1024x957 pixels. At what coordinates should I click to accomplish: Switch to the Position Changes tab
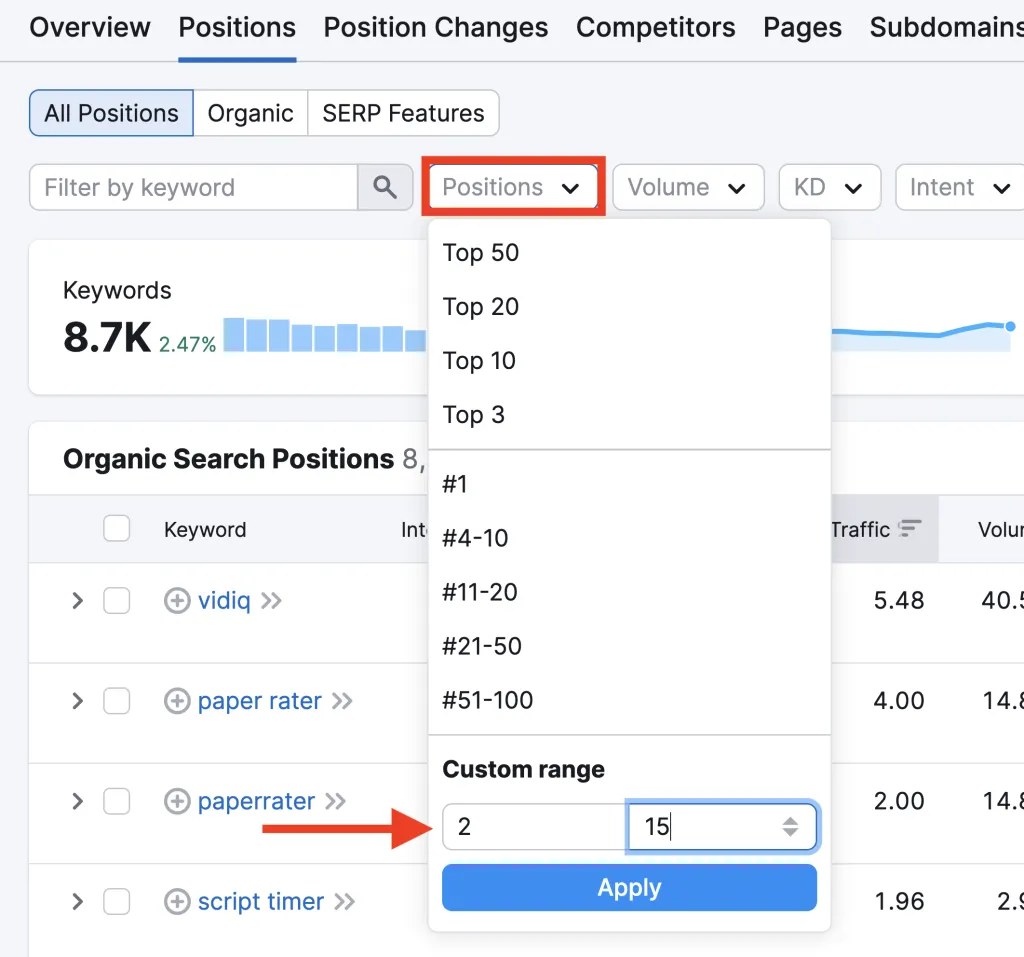[436, 27]
